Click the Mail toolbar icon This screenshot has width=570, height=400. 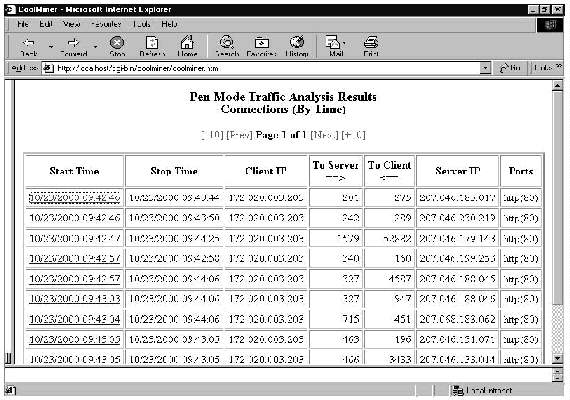(333, 42)
